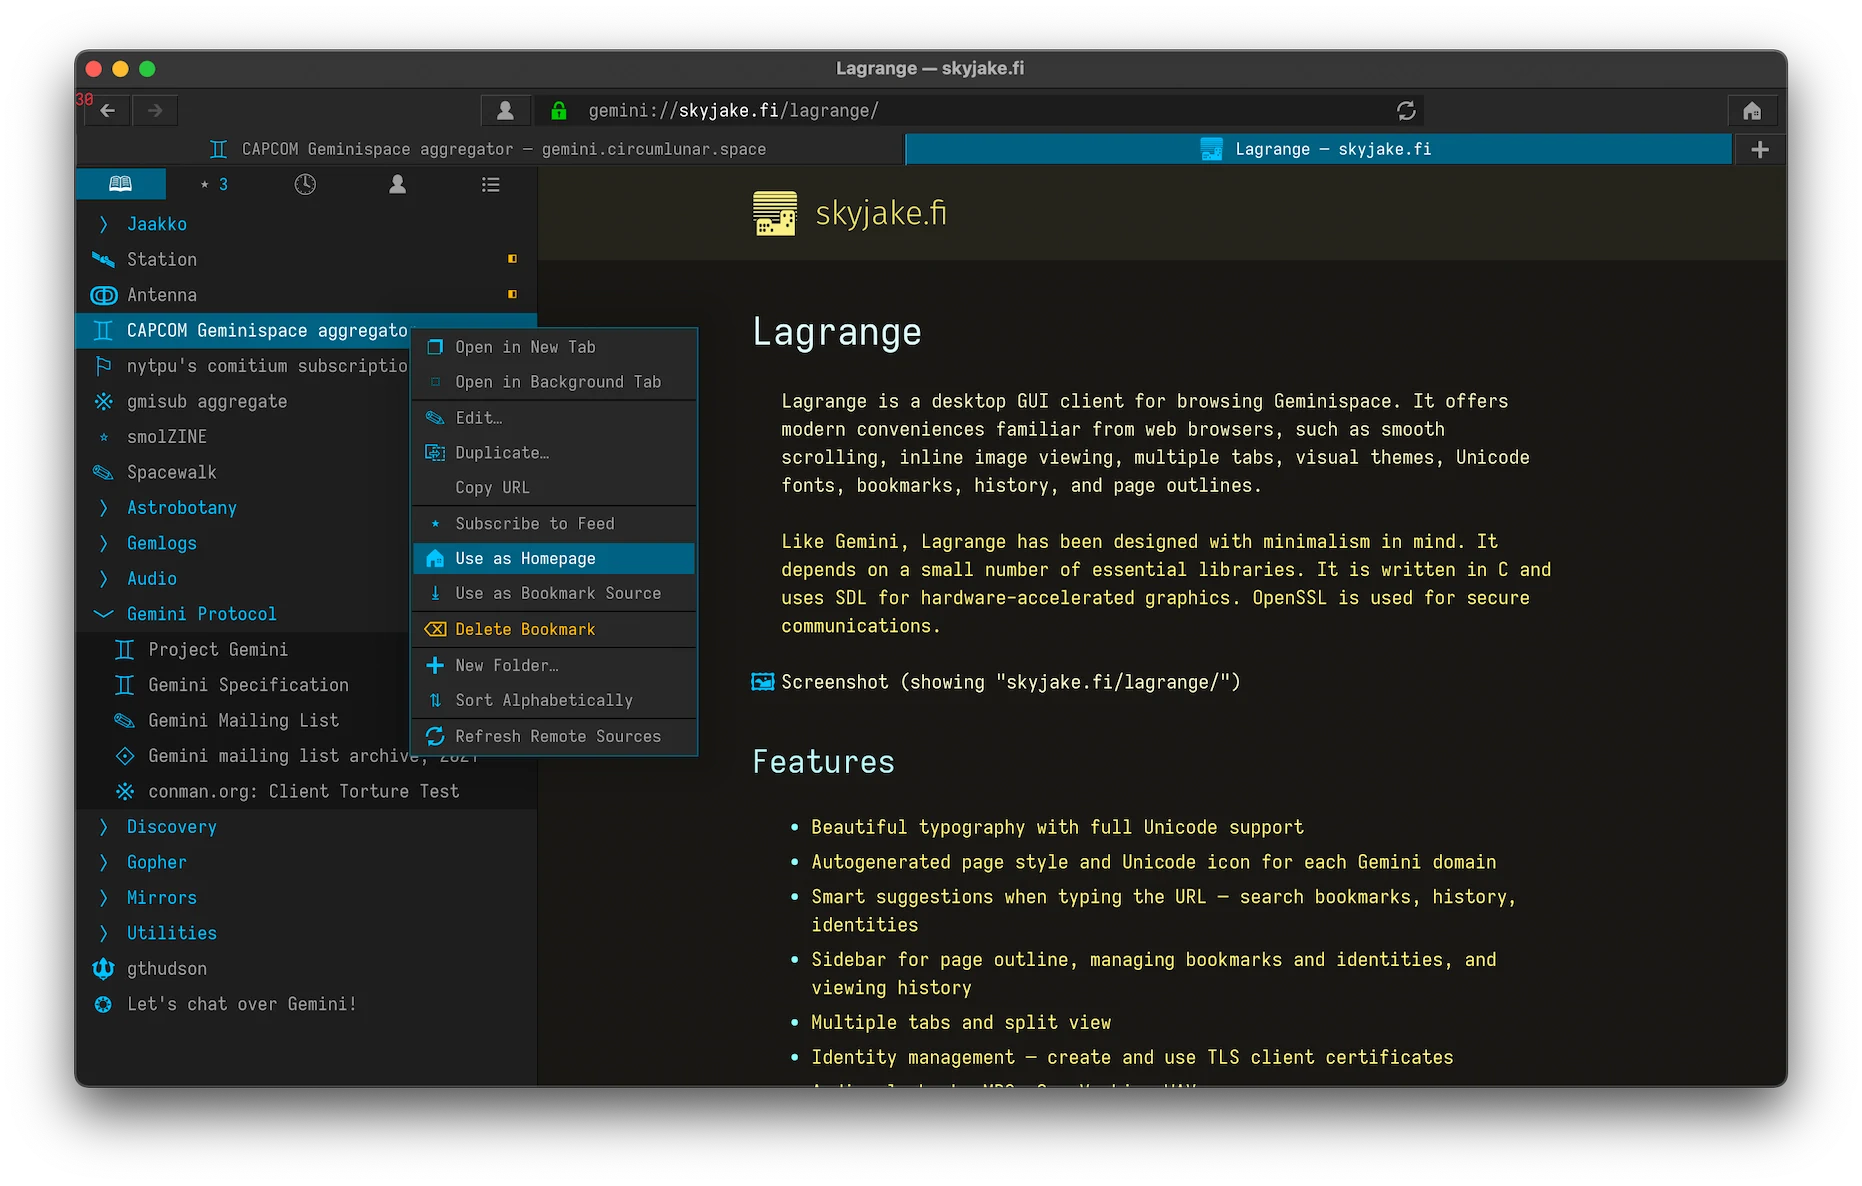Open a new tab with the plus button
This screenshot has width=1862, height=1186.
pyautogui.click(x=1760, y=149)
